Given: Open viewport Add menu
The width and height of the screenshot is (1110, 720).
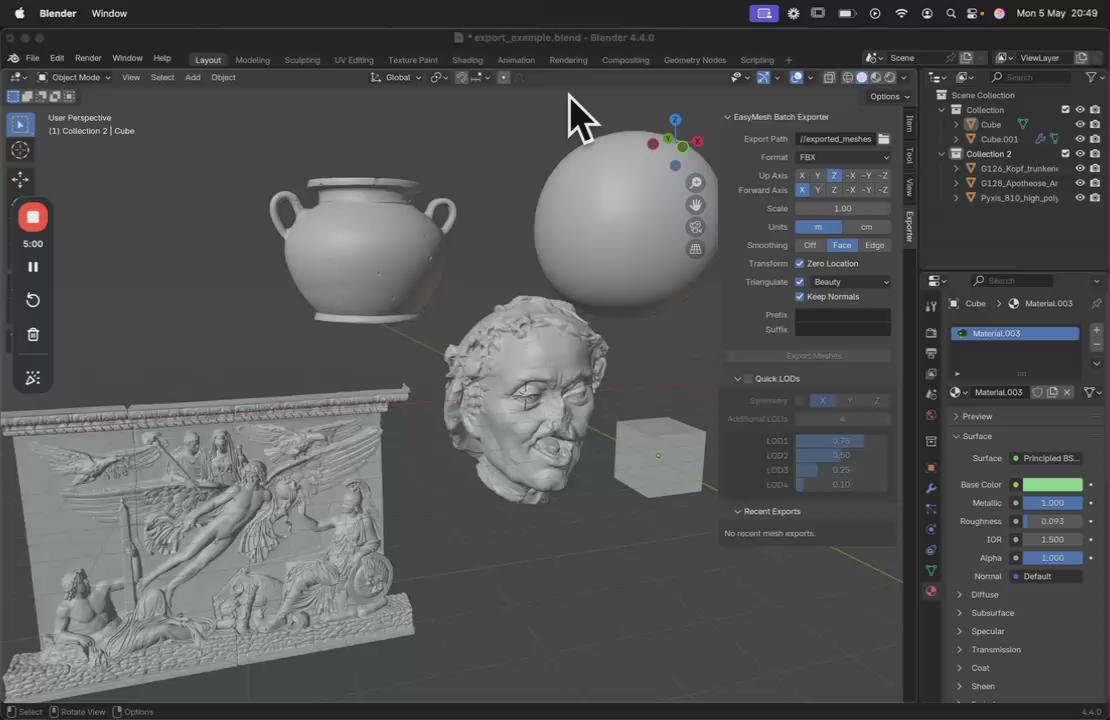Looking at the screenshot, I should pos(193,77).
